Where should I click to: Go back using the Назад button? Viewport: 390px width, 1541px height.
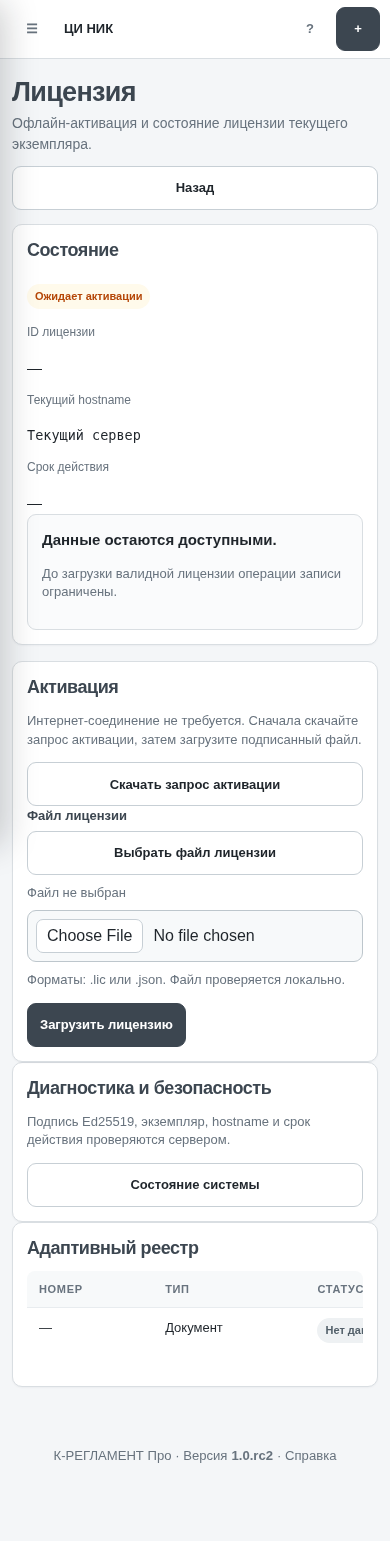pyautogui.click(x=195, y=188)
